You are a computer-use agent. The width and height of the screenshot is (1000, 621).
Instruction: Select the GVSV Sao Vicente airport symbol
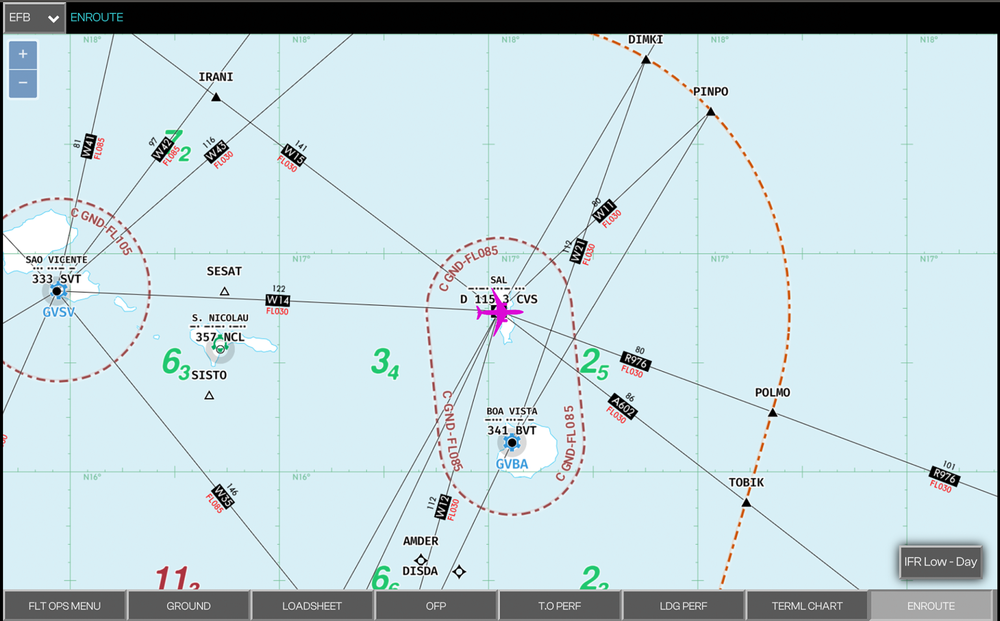pyautogui.click(x=57, y=291)
